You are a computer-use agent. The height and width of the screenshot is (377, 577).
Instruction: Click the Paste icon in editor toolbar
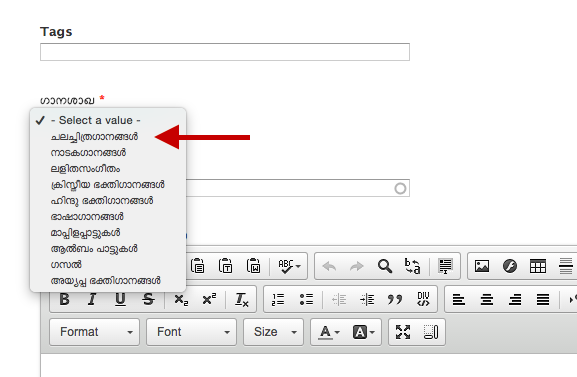198,266
